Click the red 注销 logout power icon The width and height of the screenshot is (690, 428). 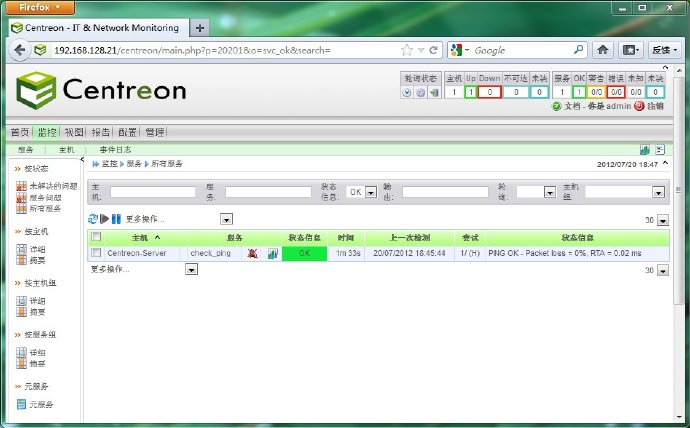click(639, 106)
